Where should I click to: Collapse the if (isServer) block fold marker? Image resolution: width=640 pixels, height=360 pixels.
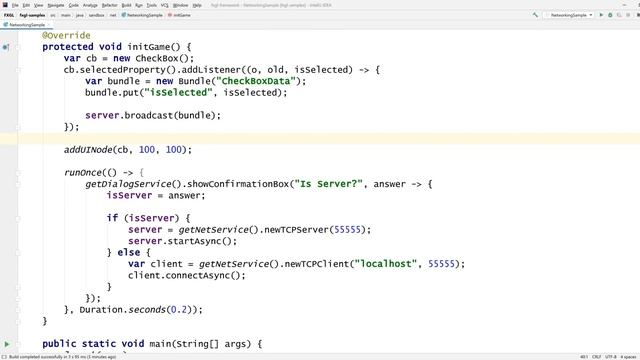(18, 218)
